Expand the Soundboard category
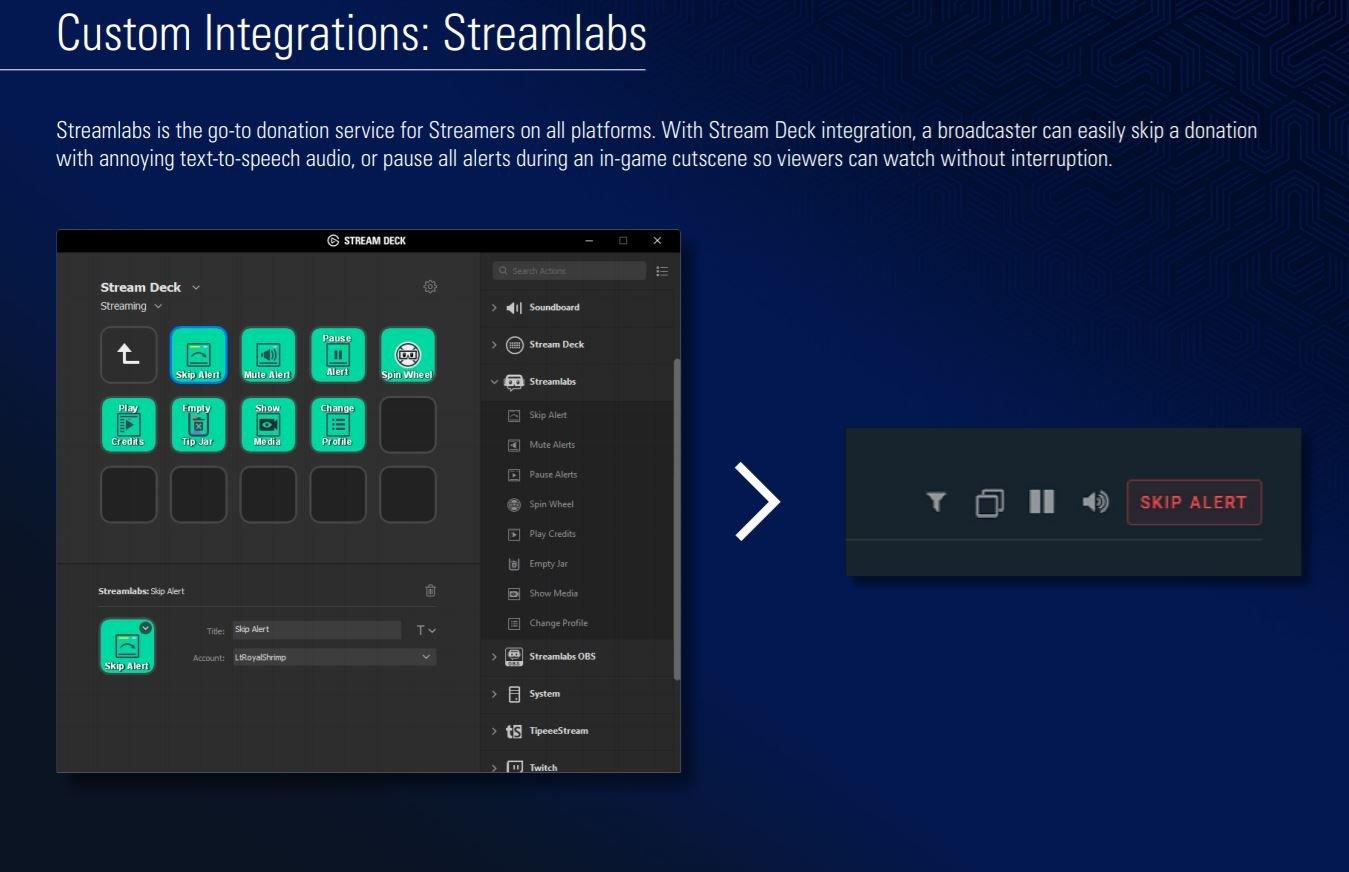Viewport: 1349px width, 872px height. pyautogui.click(x=493, y=307)
